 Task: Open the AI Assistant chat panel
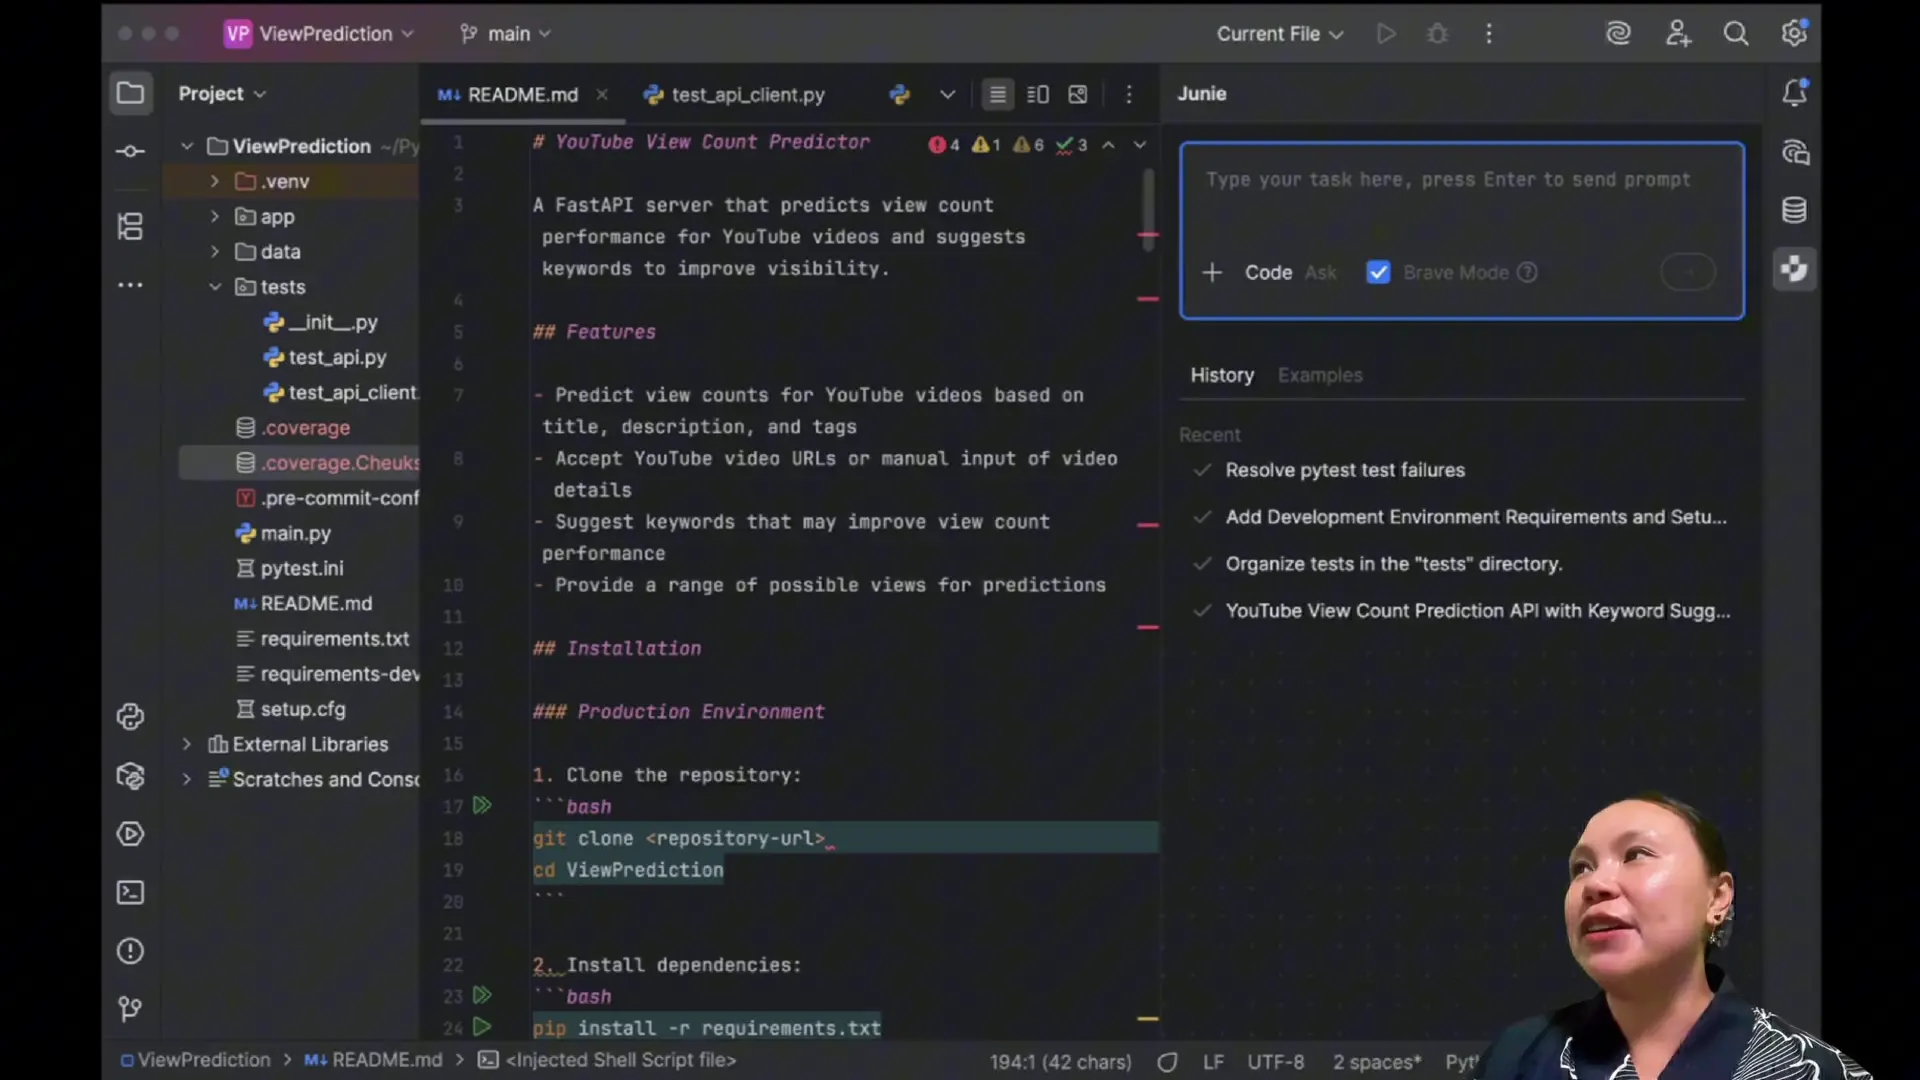tap(1795, 152)
